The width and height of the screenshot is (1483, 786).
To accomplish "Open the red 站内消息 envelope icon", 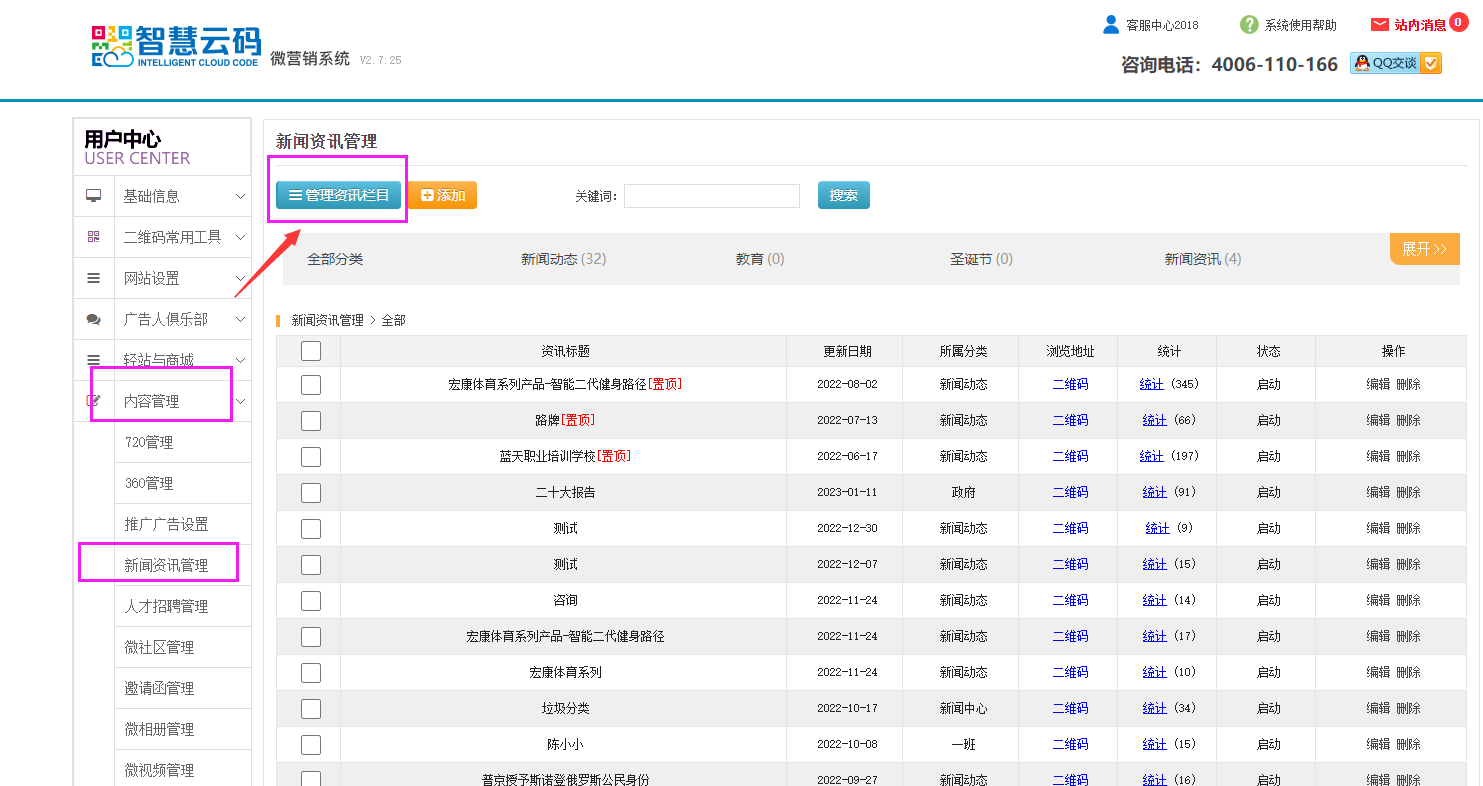I will [x=1380, y=25].
